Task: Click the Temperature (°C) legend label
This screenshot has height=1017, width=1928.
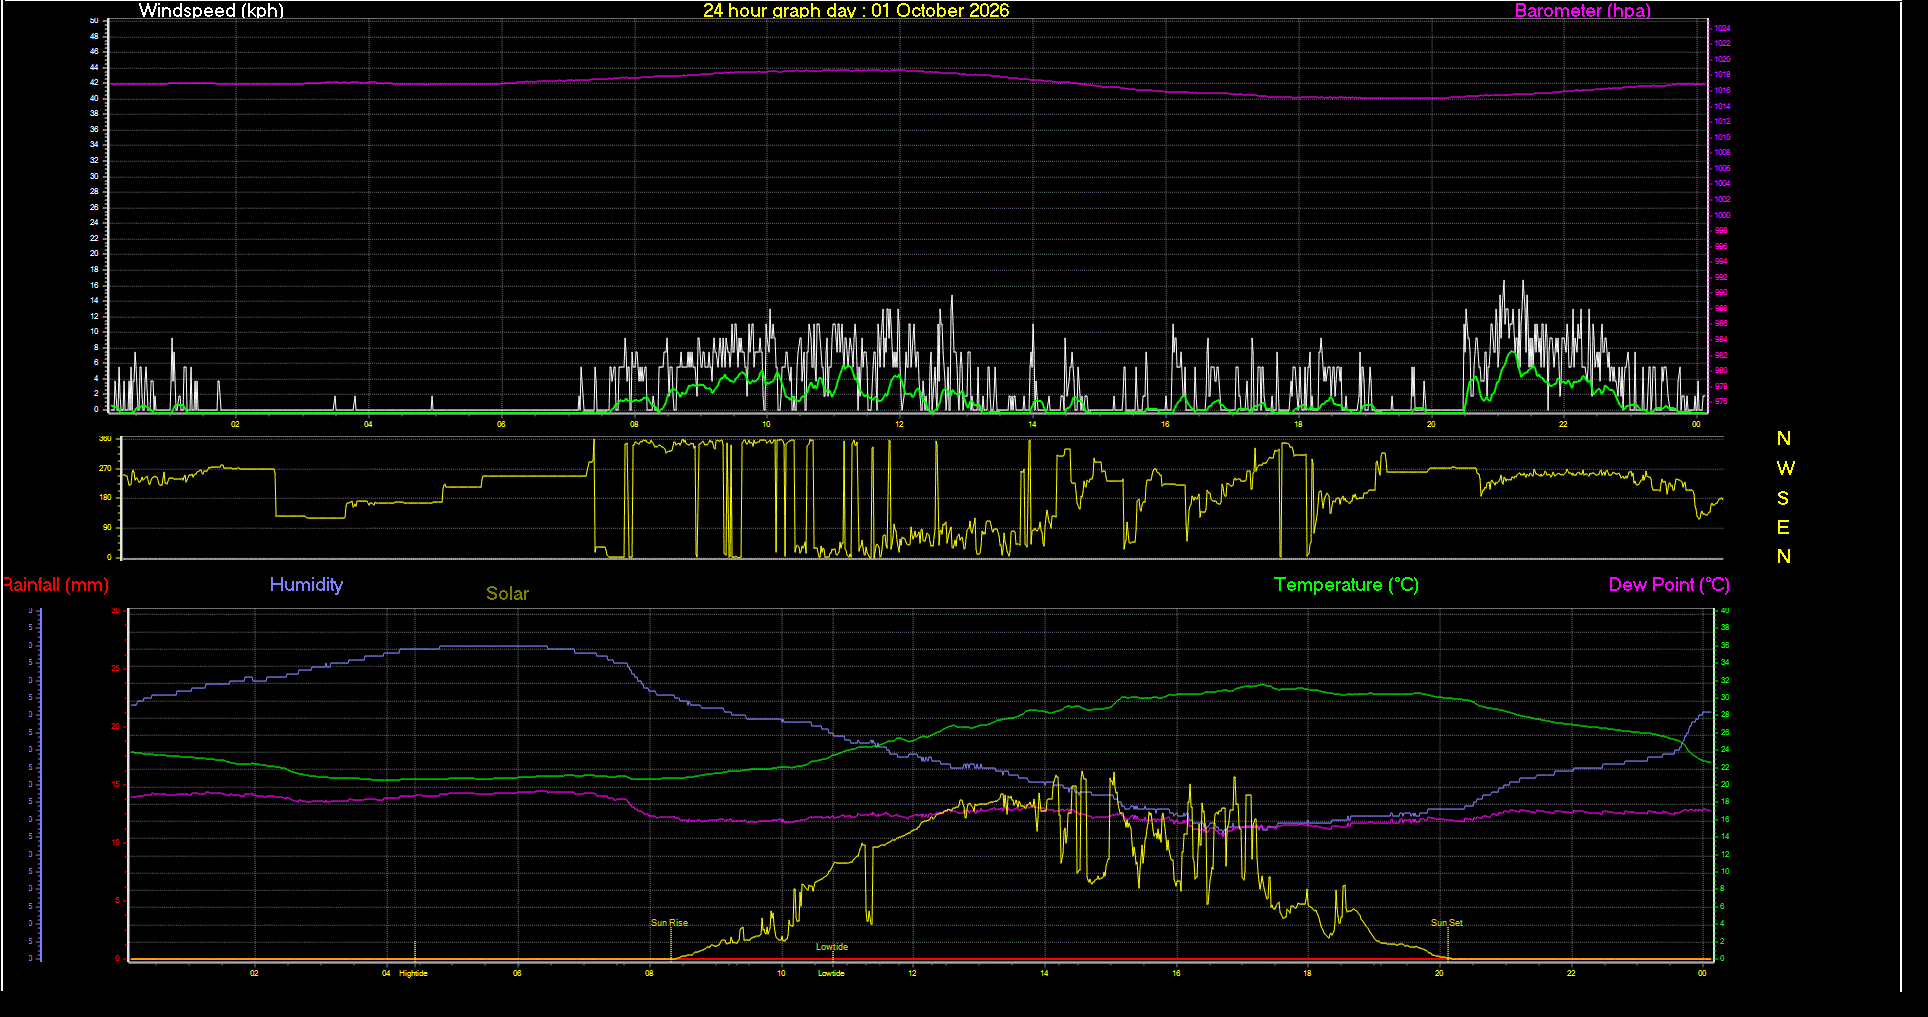Action: [1346, 585]
